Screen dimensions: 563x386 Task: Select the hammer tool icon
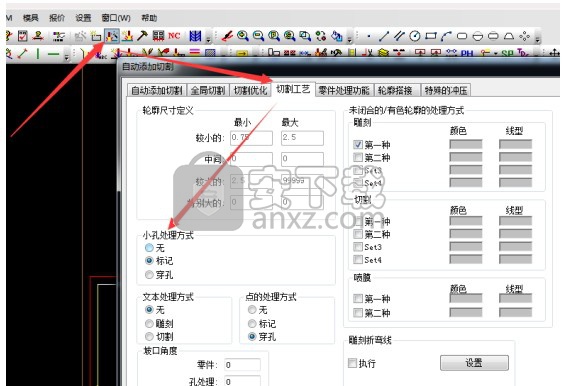[143, 36]
